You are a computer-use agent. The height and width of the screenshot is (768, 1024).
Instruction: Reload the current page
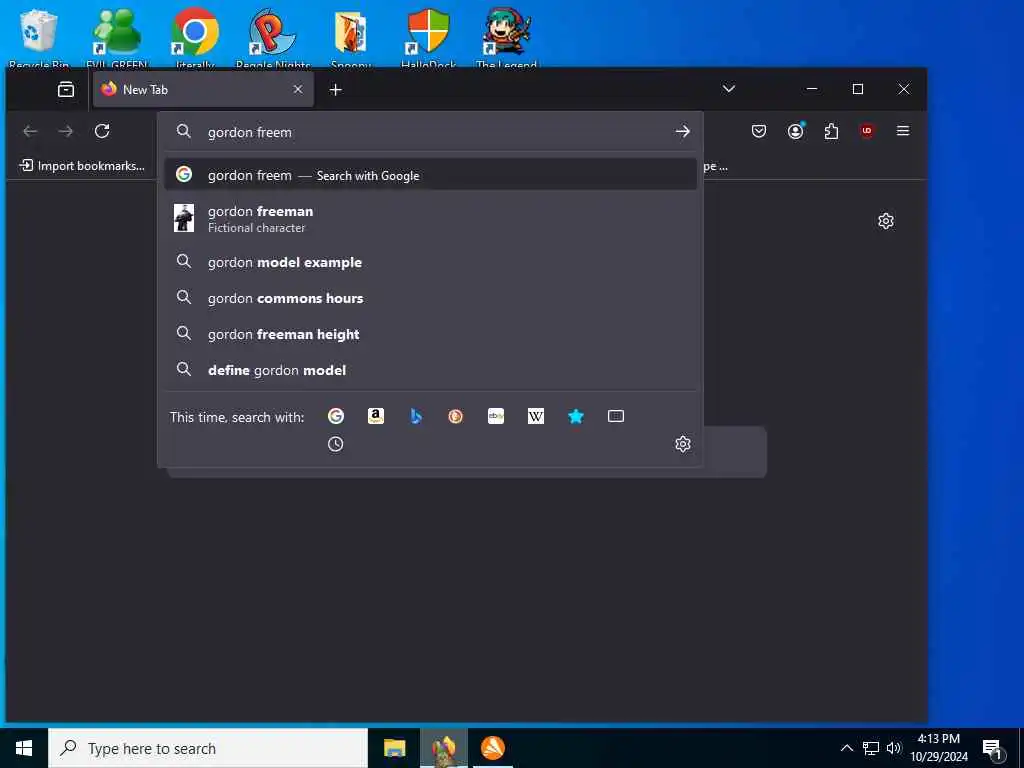coord(102,131)
